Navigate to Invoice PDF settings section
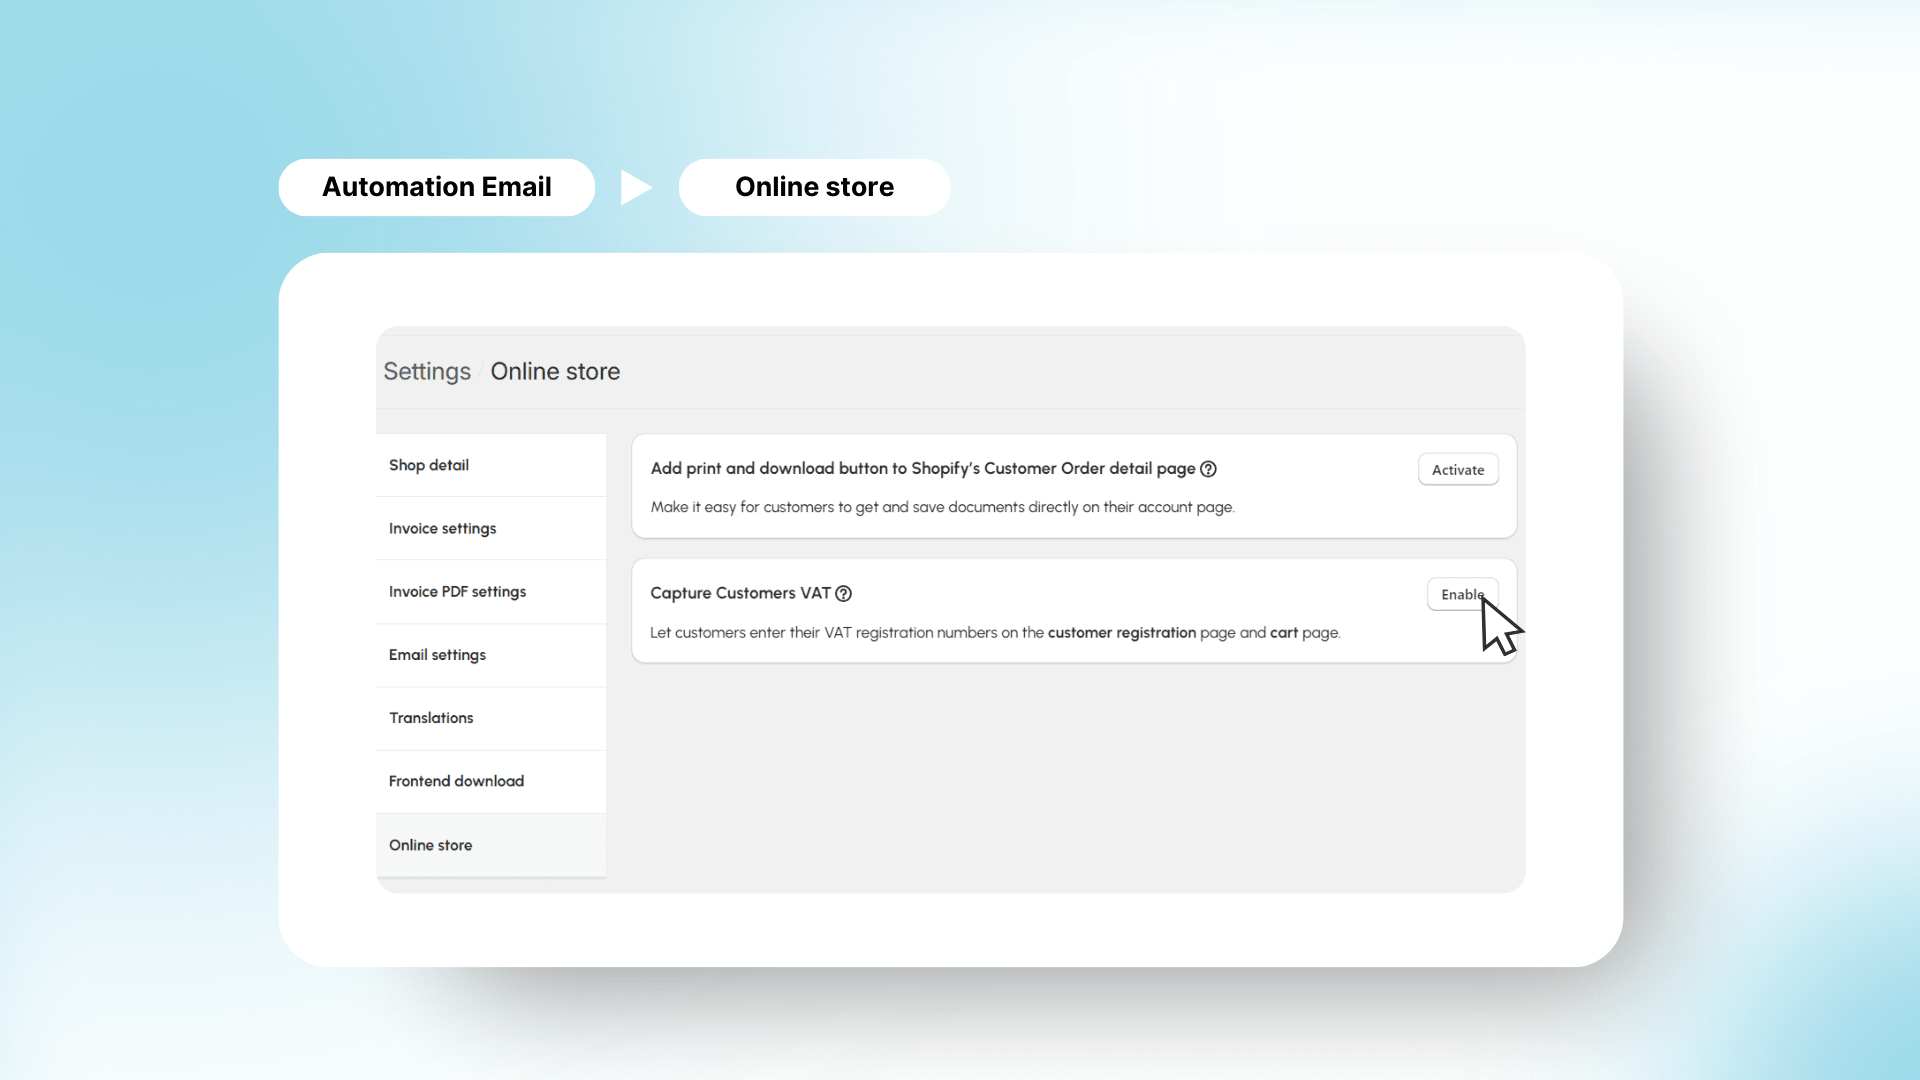The height and width of the screenshot is (1080, 1920). pyautogui.click(x=456, y=591)
